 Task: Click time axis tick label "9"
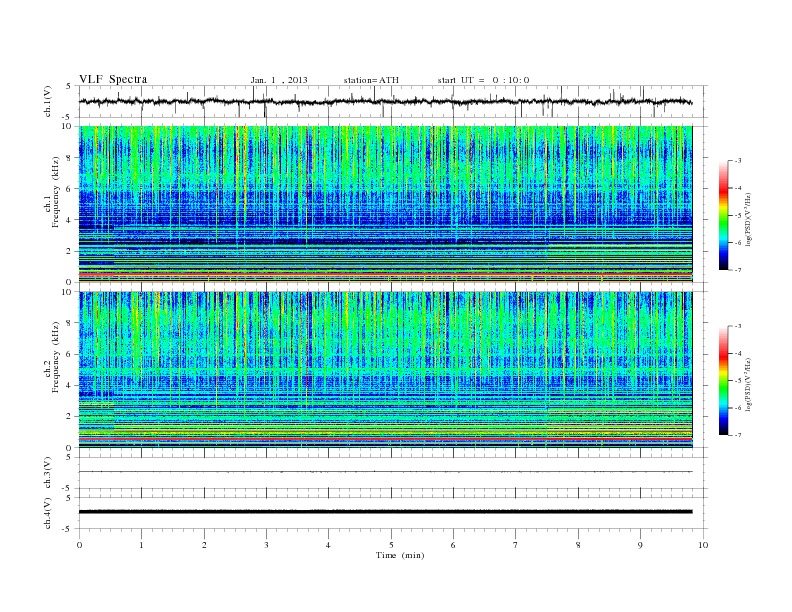coord(640,545)
